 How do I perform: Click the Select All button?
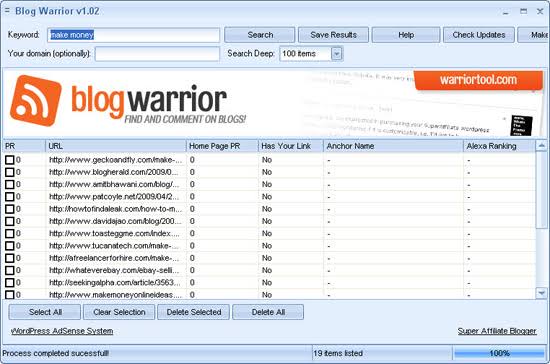45,312
